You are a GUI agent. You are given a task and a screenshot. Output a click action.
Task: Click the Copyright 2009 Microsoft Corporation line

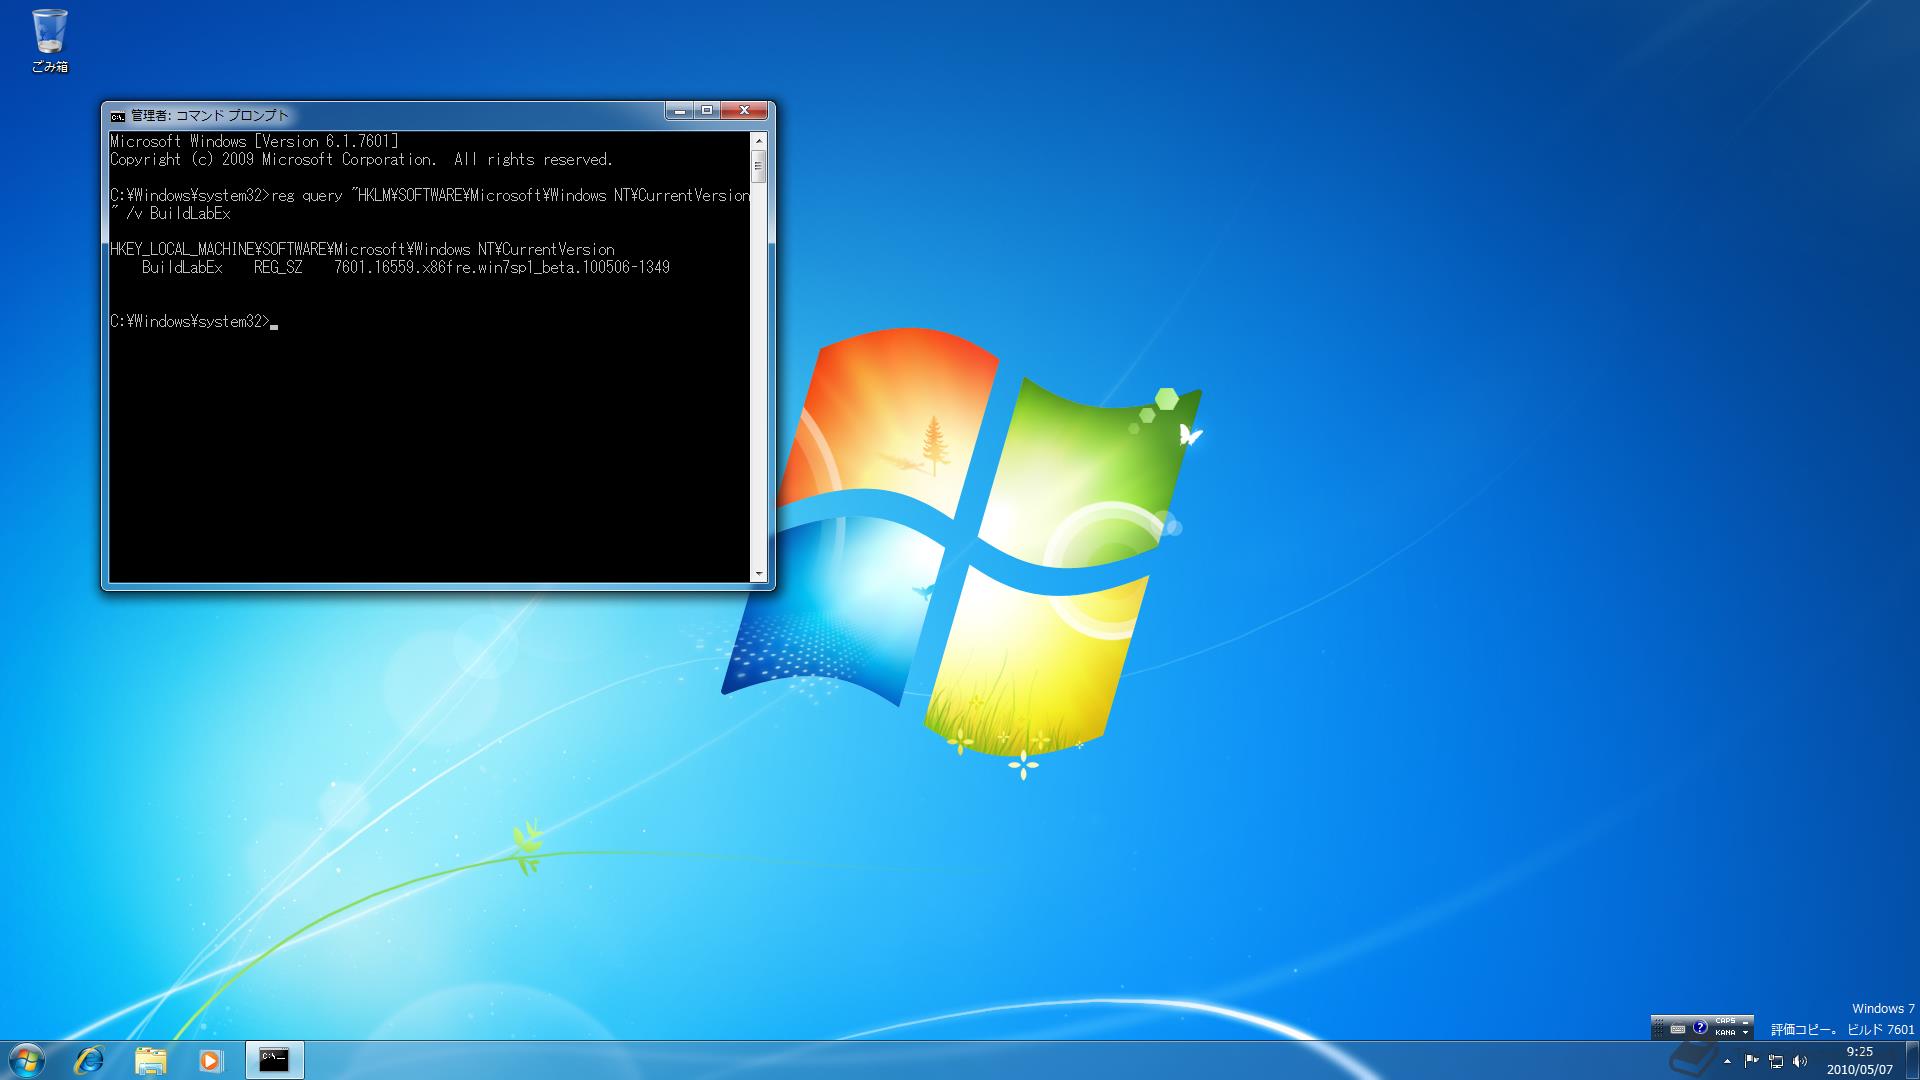pos(361,159)
